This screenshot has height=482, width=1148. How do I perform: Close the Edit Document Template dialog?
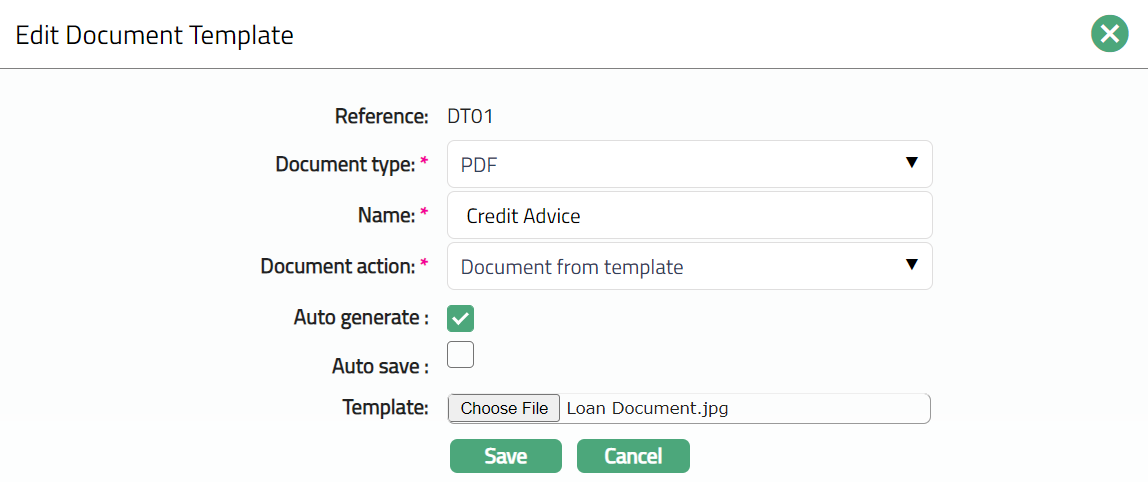coord(1109,35)
